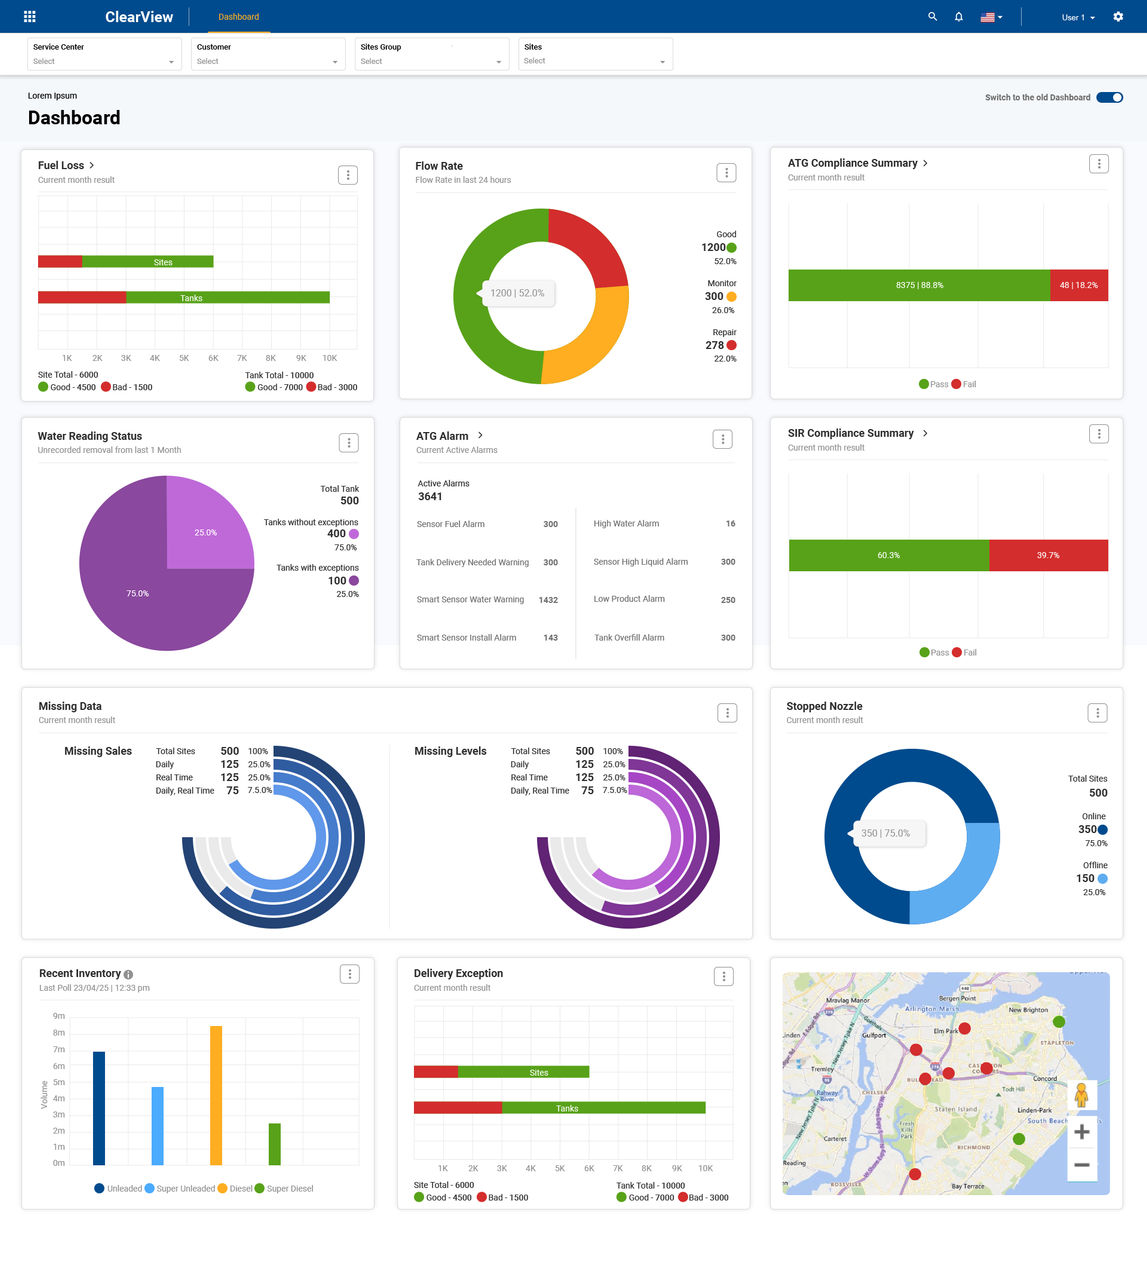Open the language flag selector
The width and height of the screenshot is (1147, 1280).
(x=991, y=17)
